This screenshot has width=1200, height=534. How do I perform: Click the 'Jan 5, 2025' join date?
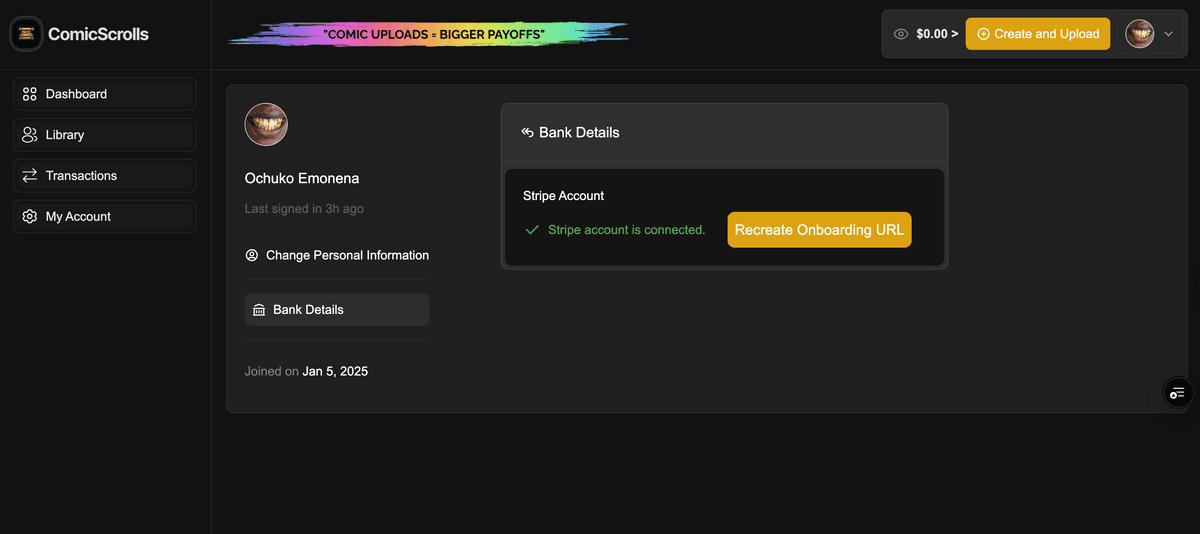[335, 371]
